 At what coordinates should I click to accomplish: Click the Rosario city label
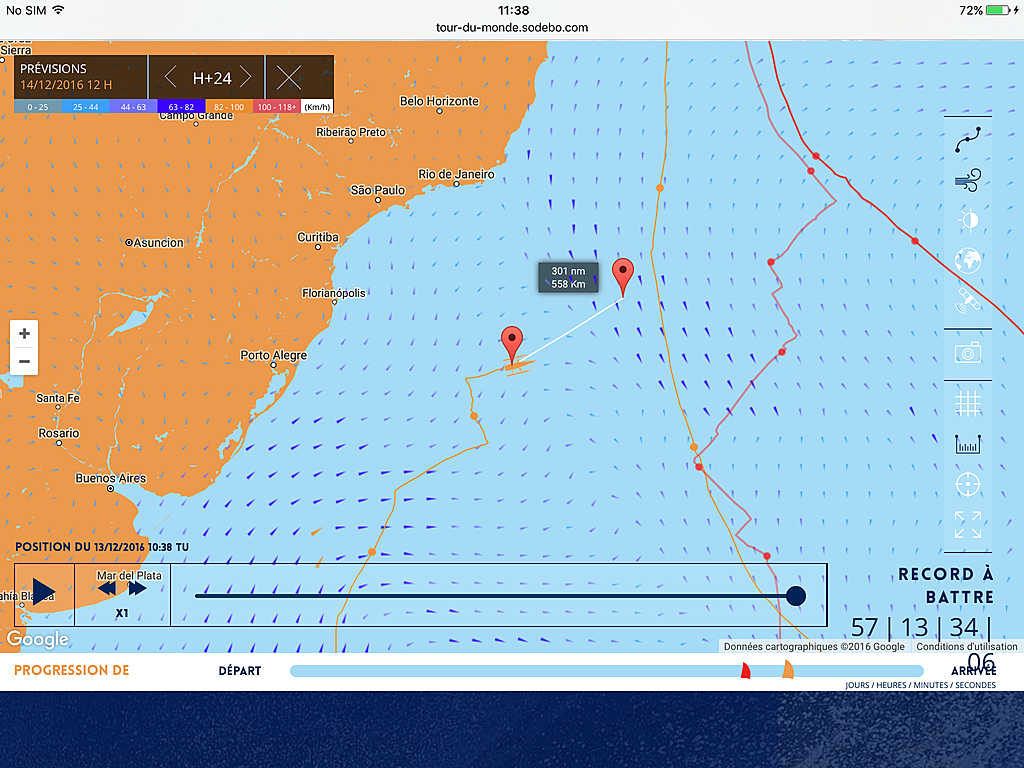point(59,433)
